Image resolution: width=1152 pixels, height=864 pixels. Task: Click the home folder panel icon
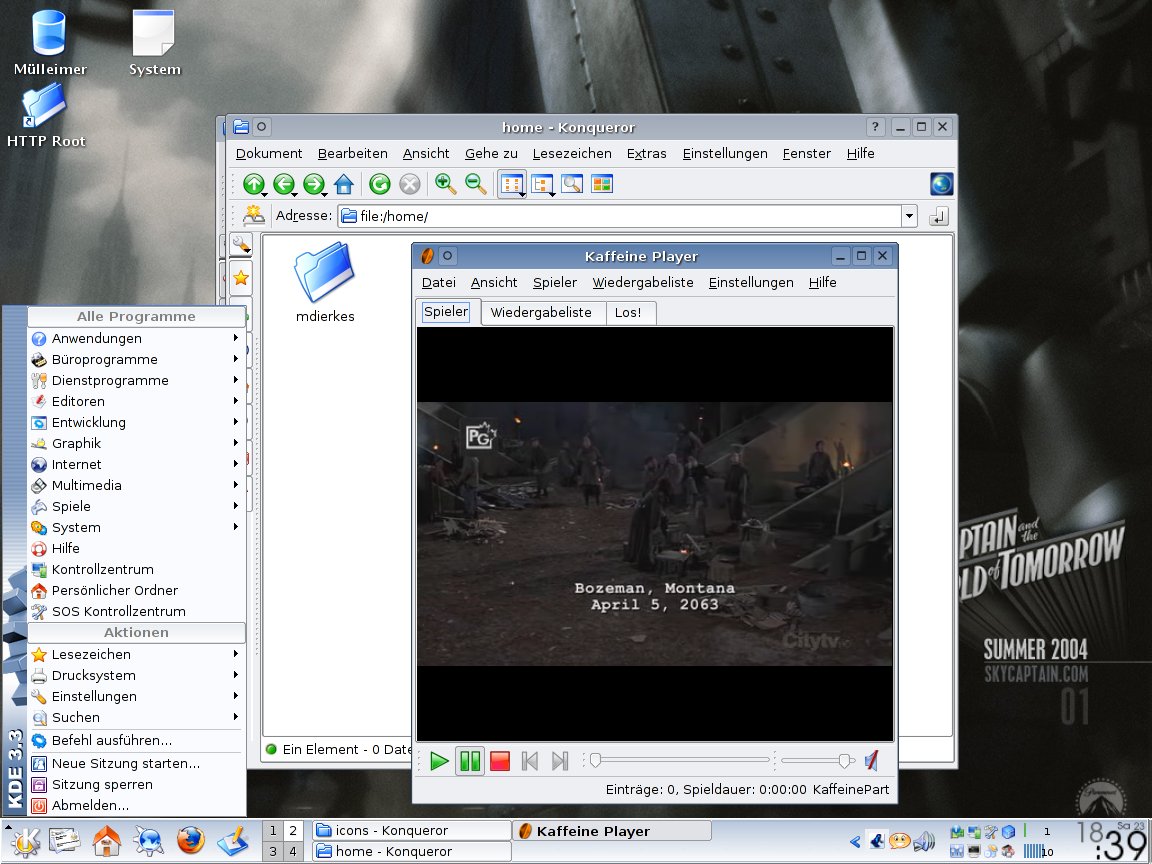click(107, 841)
